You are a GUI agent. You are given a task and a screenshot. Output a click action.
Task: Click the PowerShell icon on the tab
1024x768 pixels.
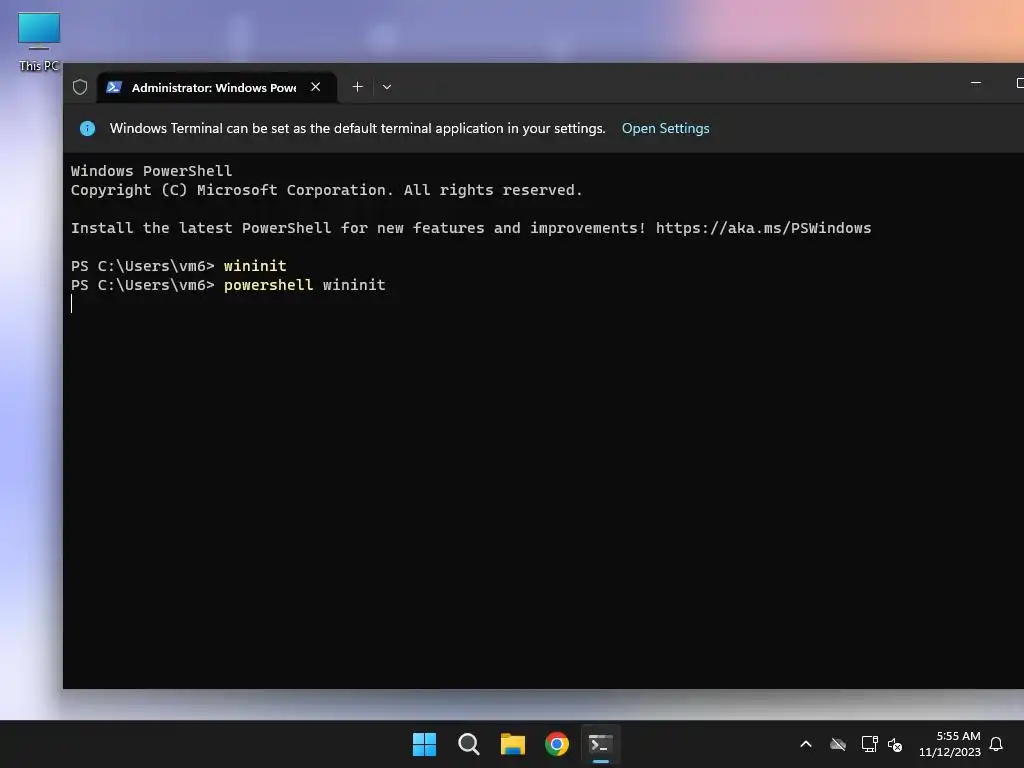tap(114, 87)
